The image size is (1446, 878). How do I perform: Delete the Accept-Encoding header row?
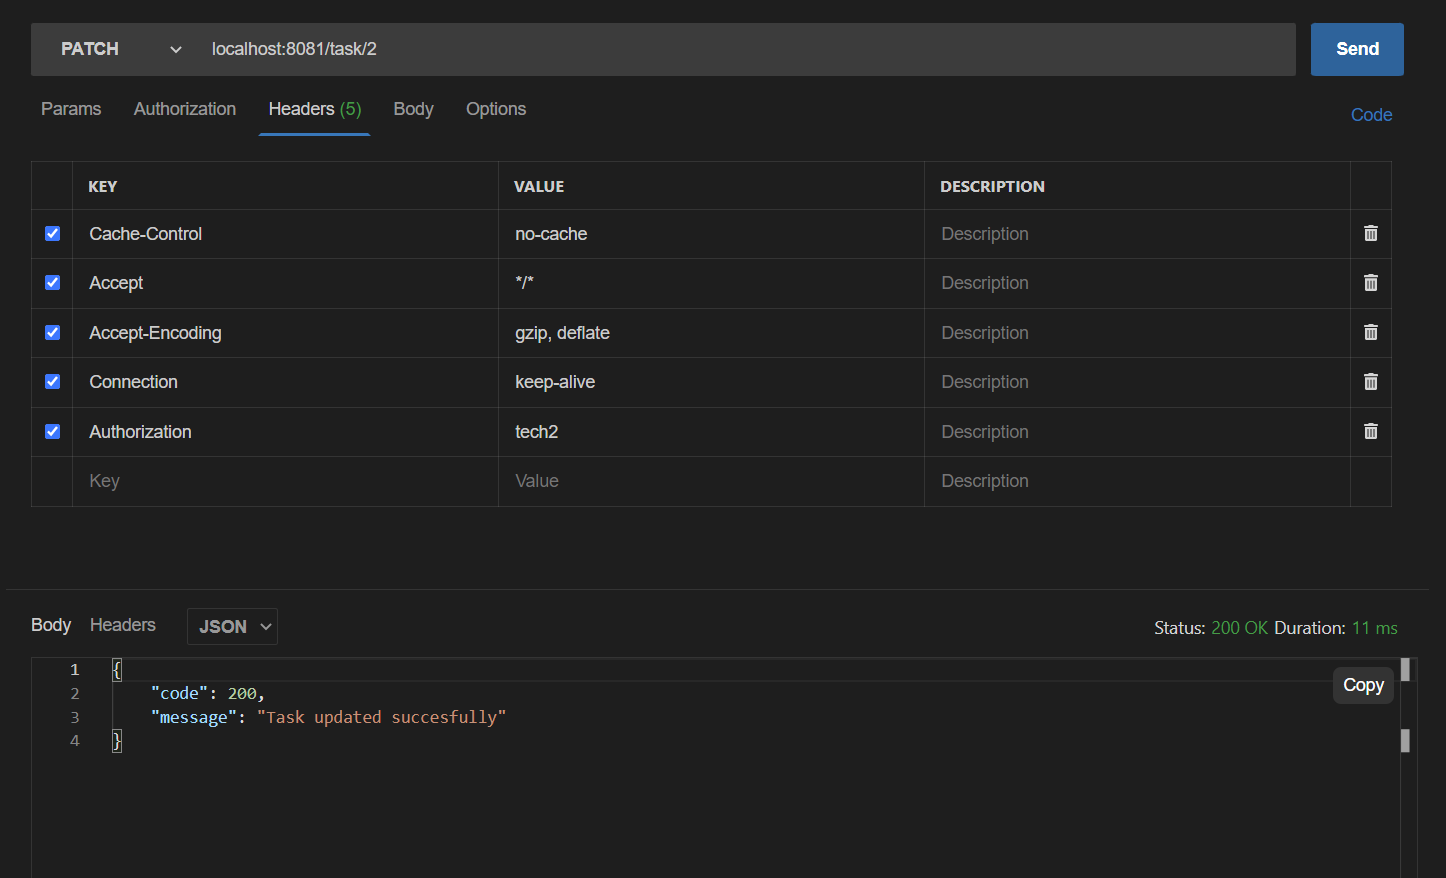[1370, 332]
